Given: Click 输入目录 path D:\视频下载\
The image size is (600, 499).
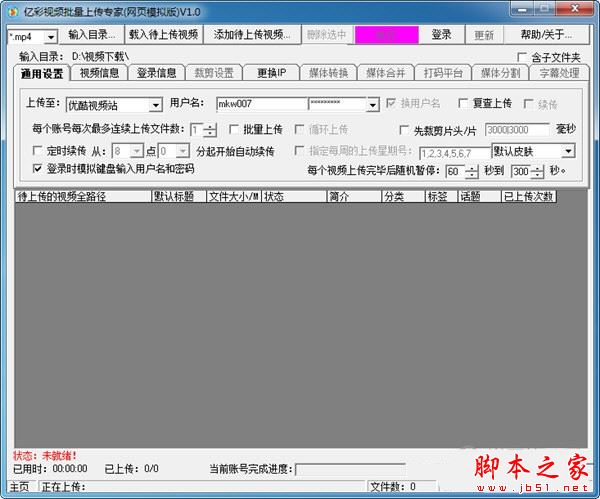Looking at the screenshot, I should [x=100, y=57].
